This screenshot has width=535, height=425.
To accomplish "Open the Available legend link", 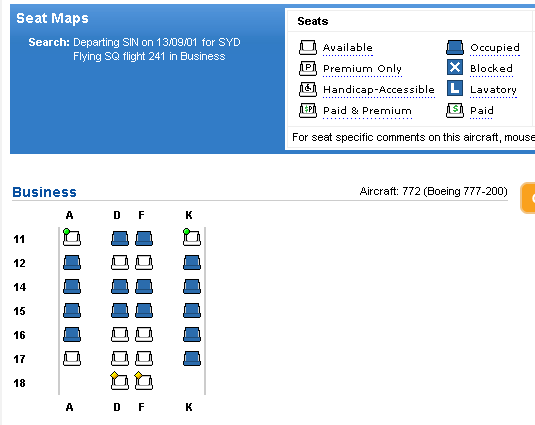I will [348, 47].
